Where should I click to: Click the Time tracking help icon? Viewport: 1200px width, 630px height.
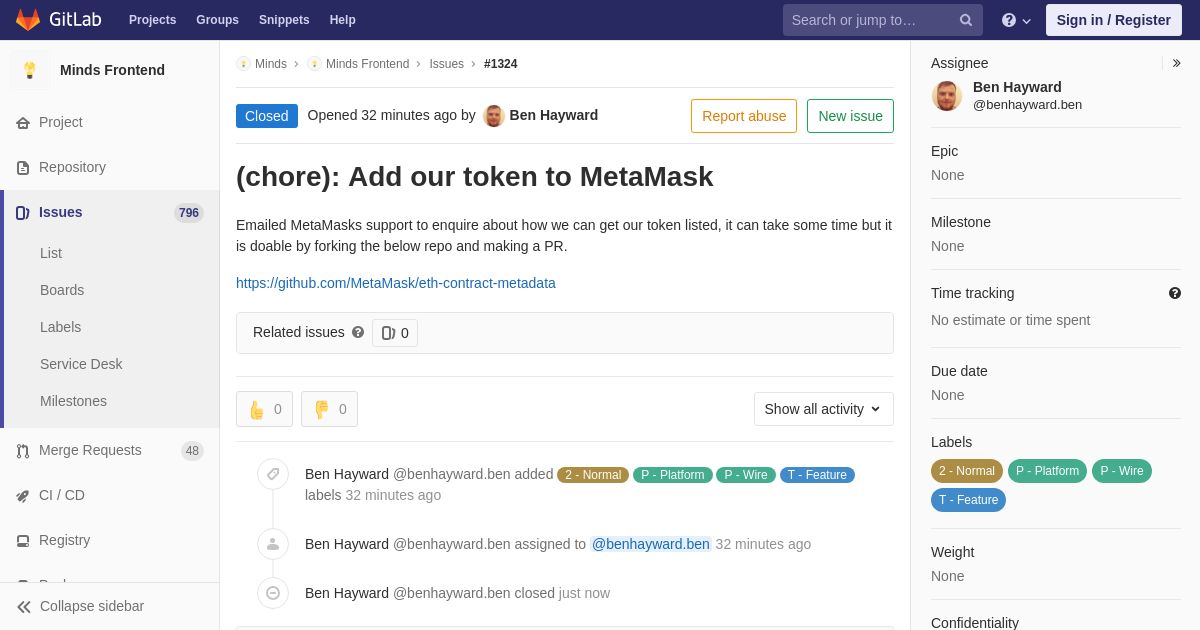click(x=1174, y=293)
